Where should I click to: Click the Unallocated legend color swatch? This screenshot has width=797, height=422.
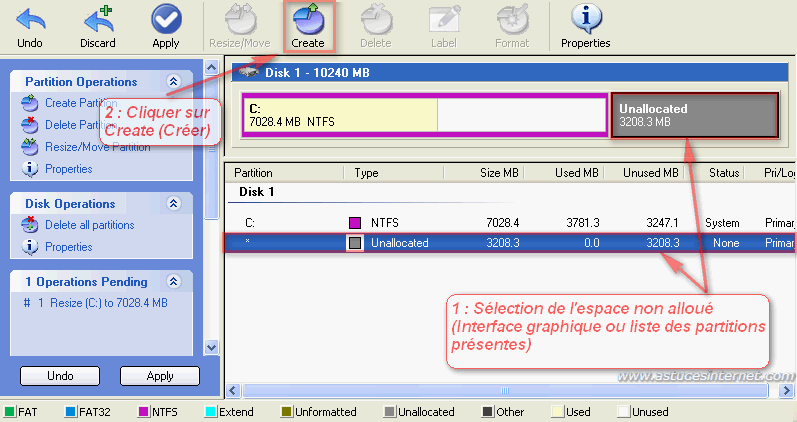point(389,411)
